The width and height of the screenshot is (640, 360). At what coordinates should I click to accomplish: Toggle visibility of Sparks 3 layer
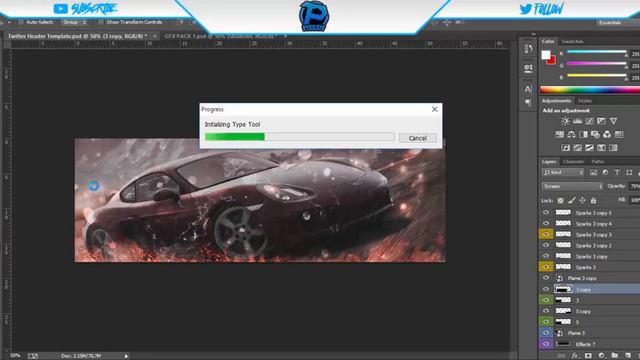click(546, 267)
